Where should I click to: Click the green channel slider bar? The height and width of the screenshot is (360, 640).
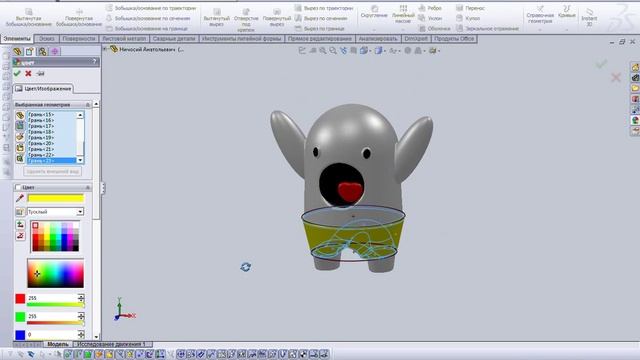(x=55, y=323)
